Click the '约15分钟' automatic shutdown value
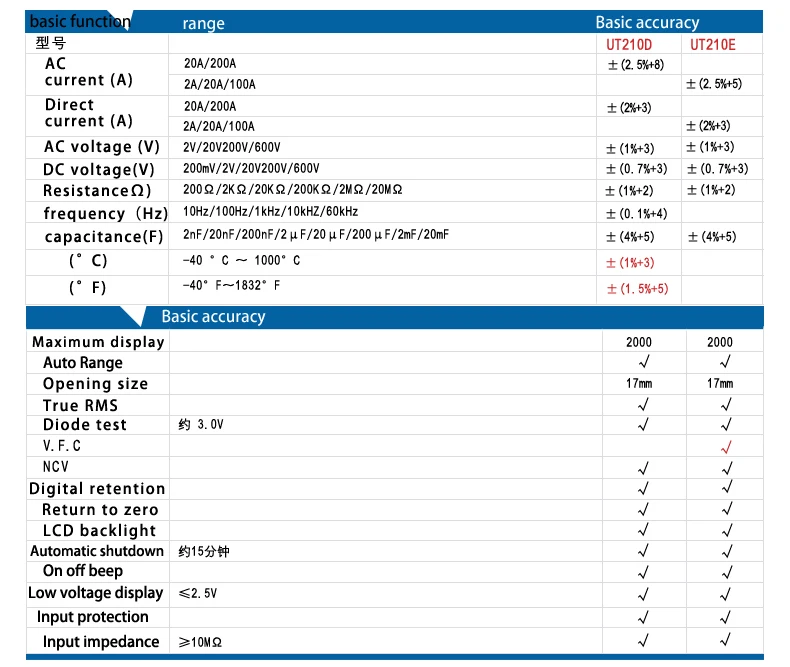 (204, 552)
